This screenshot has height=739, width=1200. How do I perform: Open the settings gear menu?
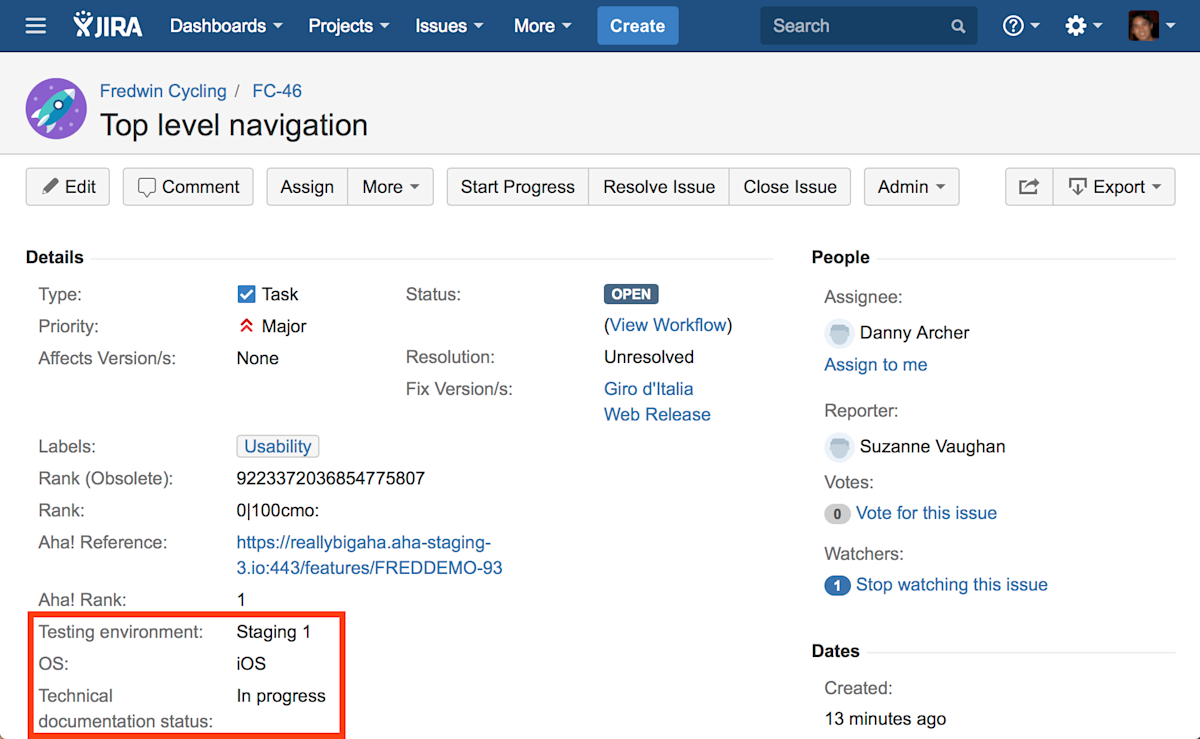[1083, 26]
